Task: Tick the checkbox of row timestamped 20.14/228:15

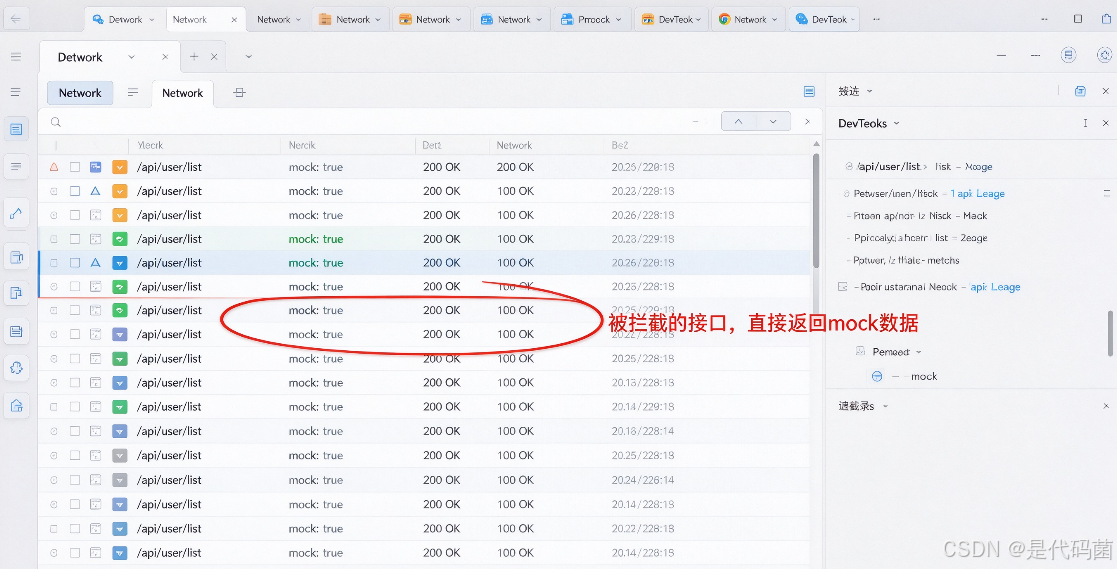Action: click(75, 553)
